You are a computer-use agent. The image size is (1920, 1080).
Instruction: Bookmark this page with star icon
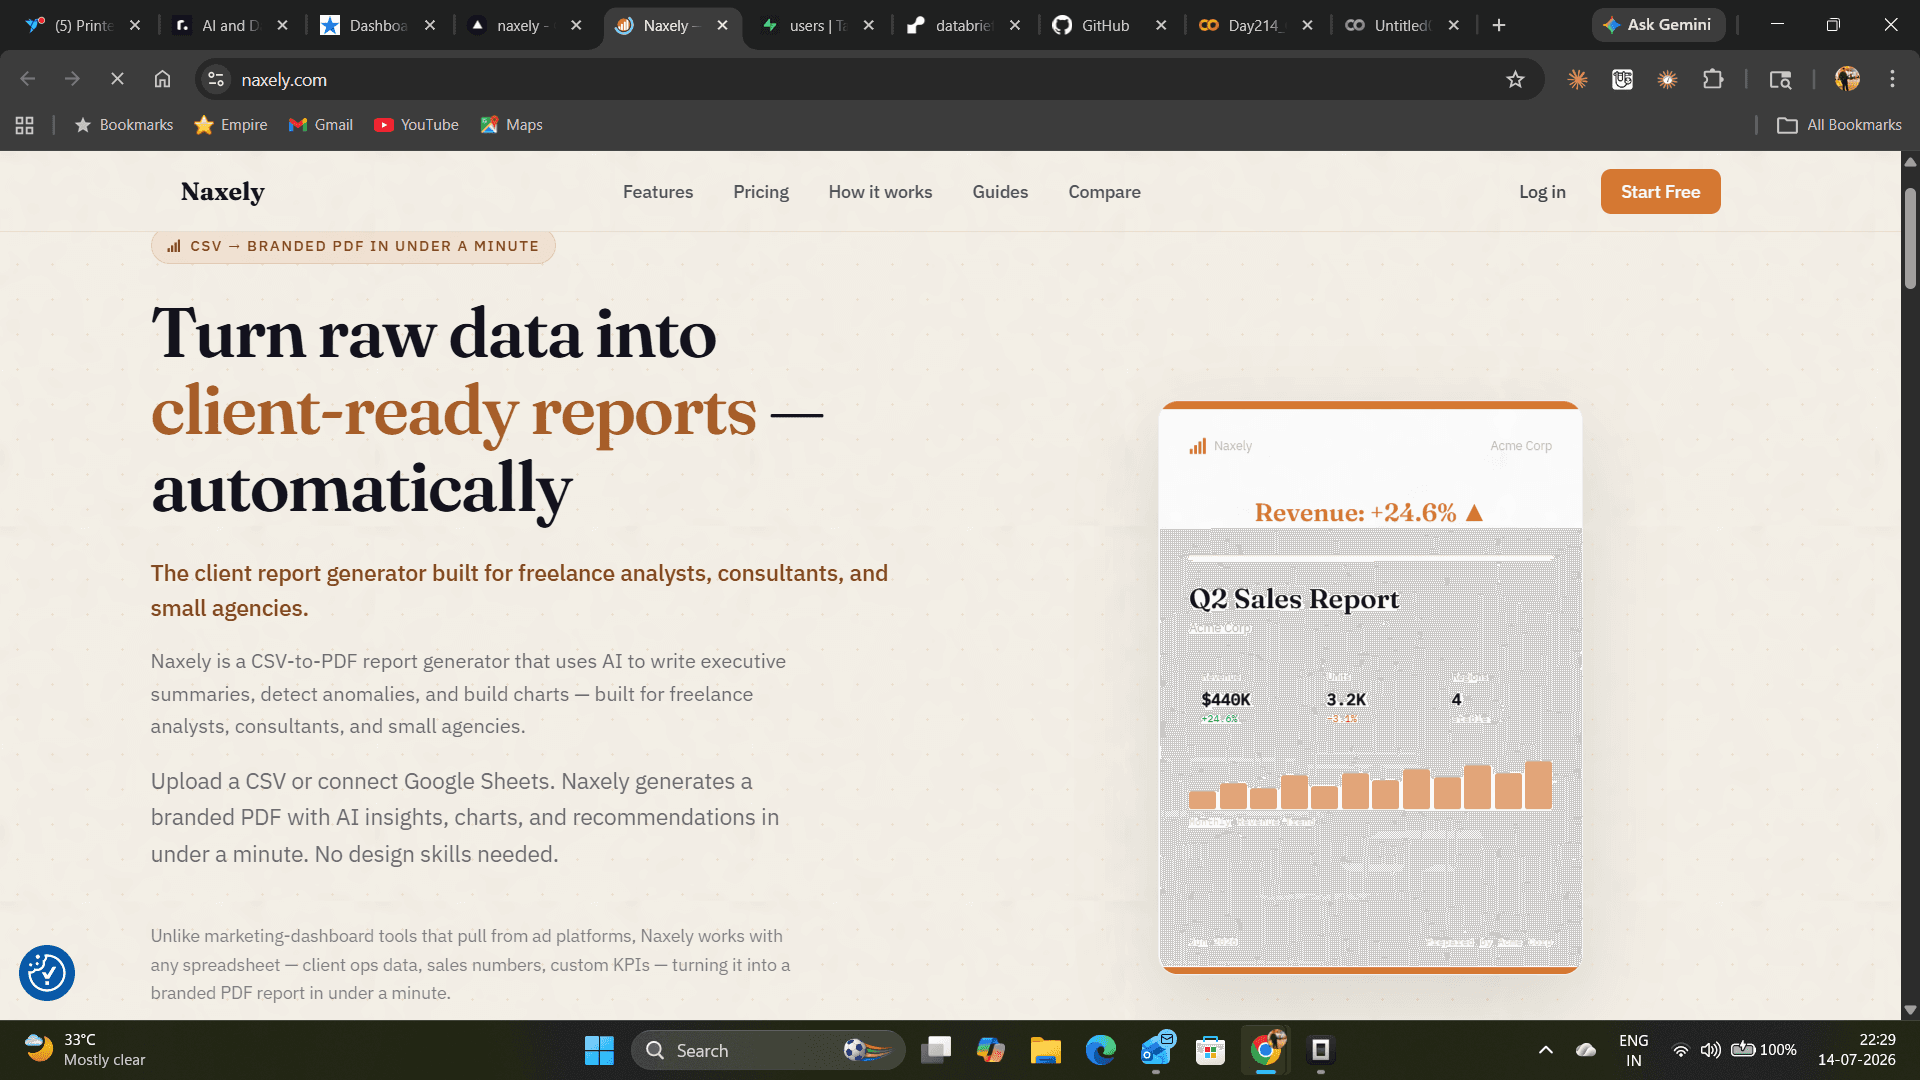(x=1515, y=79)
